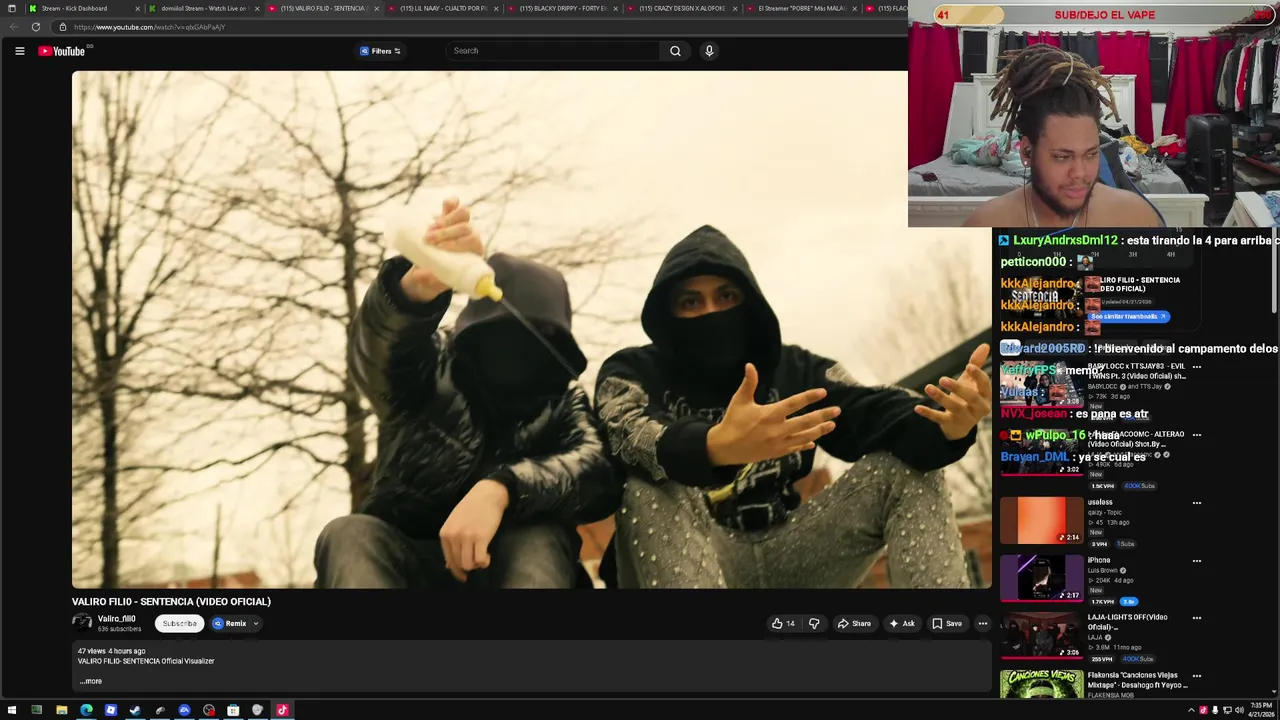
Task: Play the iPhone video thumbnail
Action: coord(1041,578)
